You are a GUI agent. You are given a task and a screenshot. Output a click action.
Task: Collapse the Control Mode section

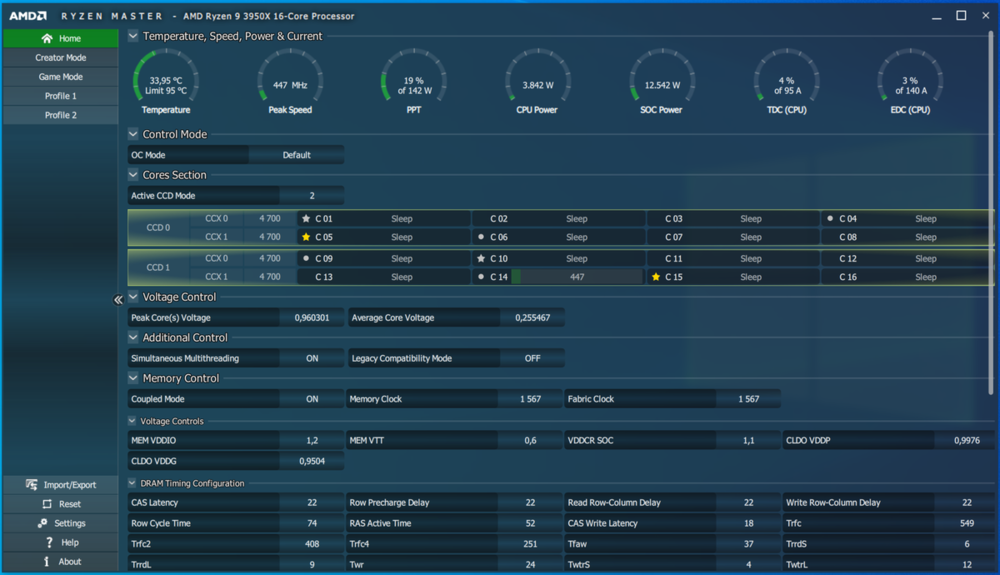pos(133,134)
